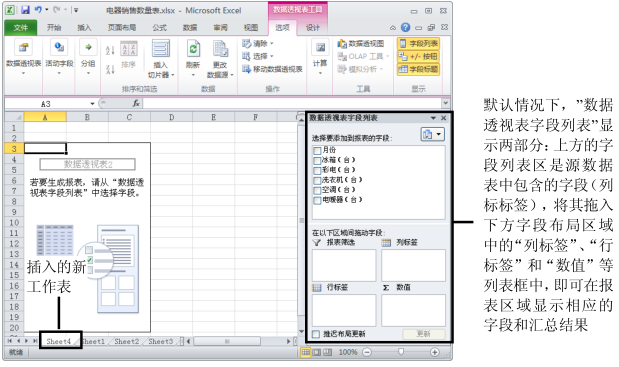Switch to the 页面布局 ribbon tab

click(x=122, y=27)
